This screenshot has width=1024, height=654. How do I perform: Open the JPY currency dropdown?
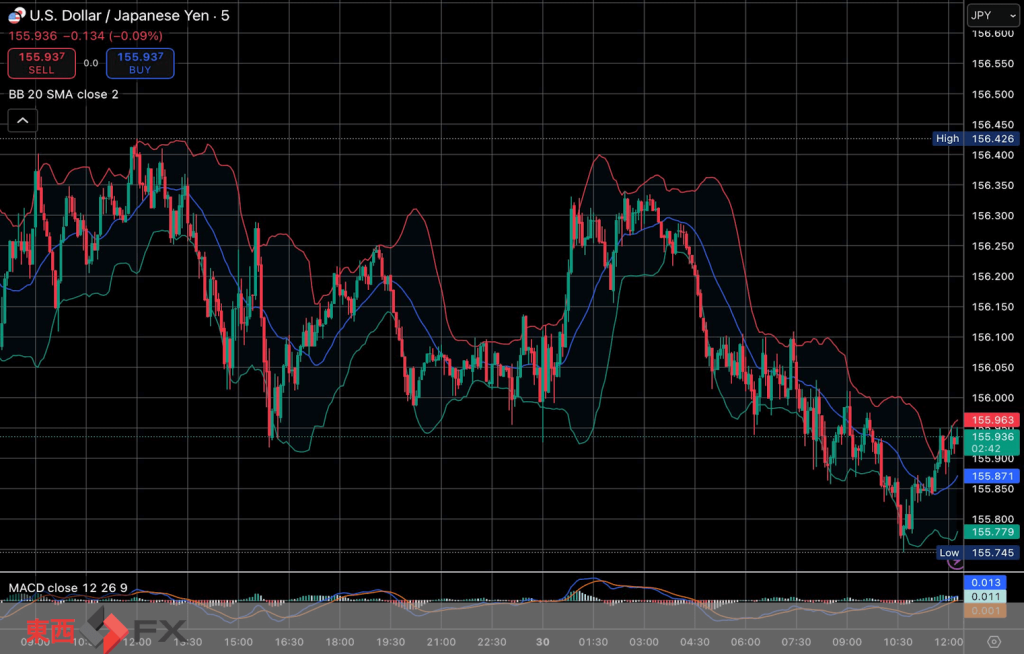[x=991, y=15]
